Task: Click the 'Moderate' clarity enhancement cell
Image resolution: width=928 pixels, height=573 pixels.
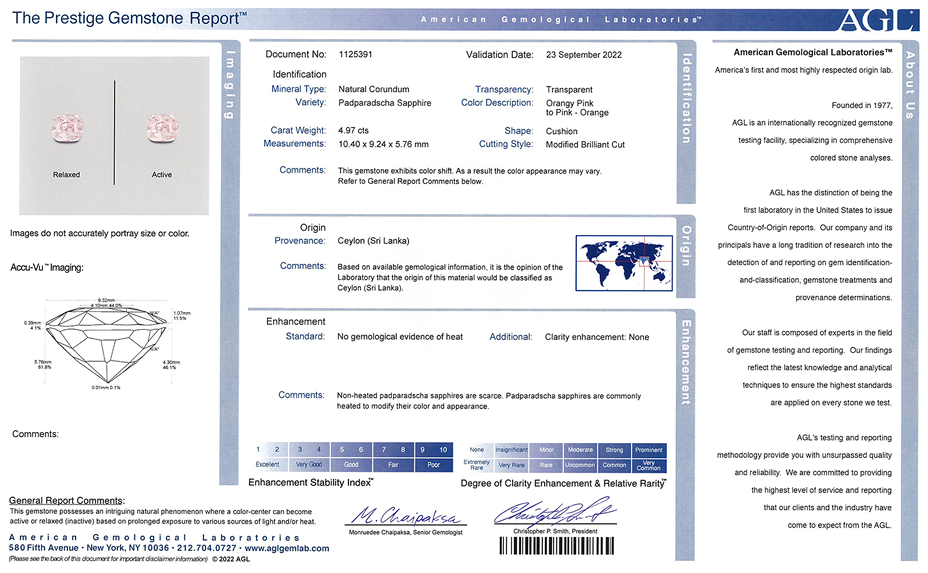Action: pos(581,450)
